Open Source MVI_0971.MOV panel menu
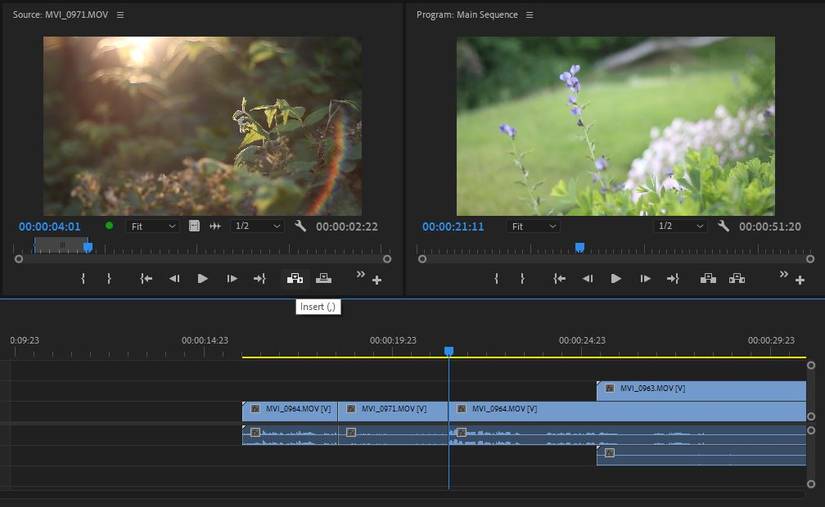825x507 pixels. (x=120, y=15)
